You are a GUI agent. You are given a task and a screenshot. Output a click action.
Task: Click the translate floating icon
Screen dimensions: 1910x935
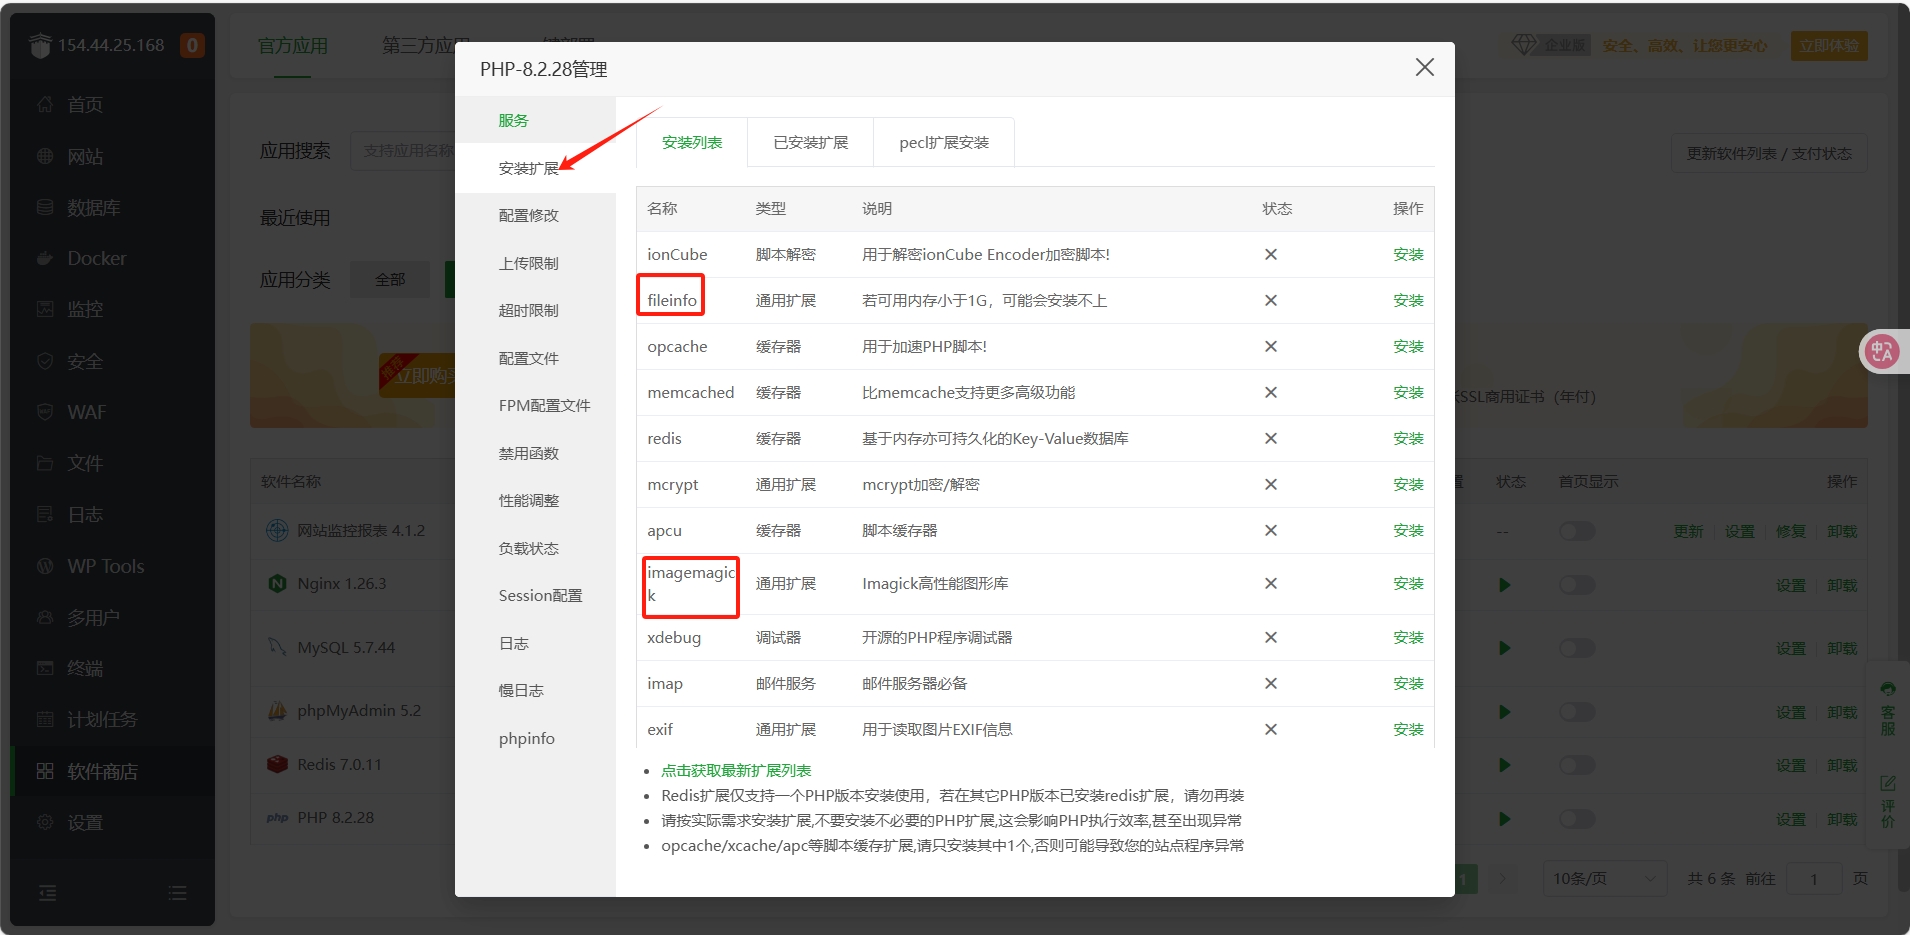coord(1881,351)
